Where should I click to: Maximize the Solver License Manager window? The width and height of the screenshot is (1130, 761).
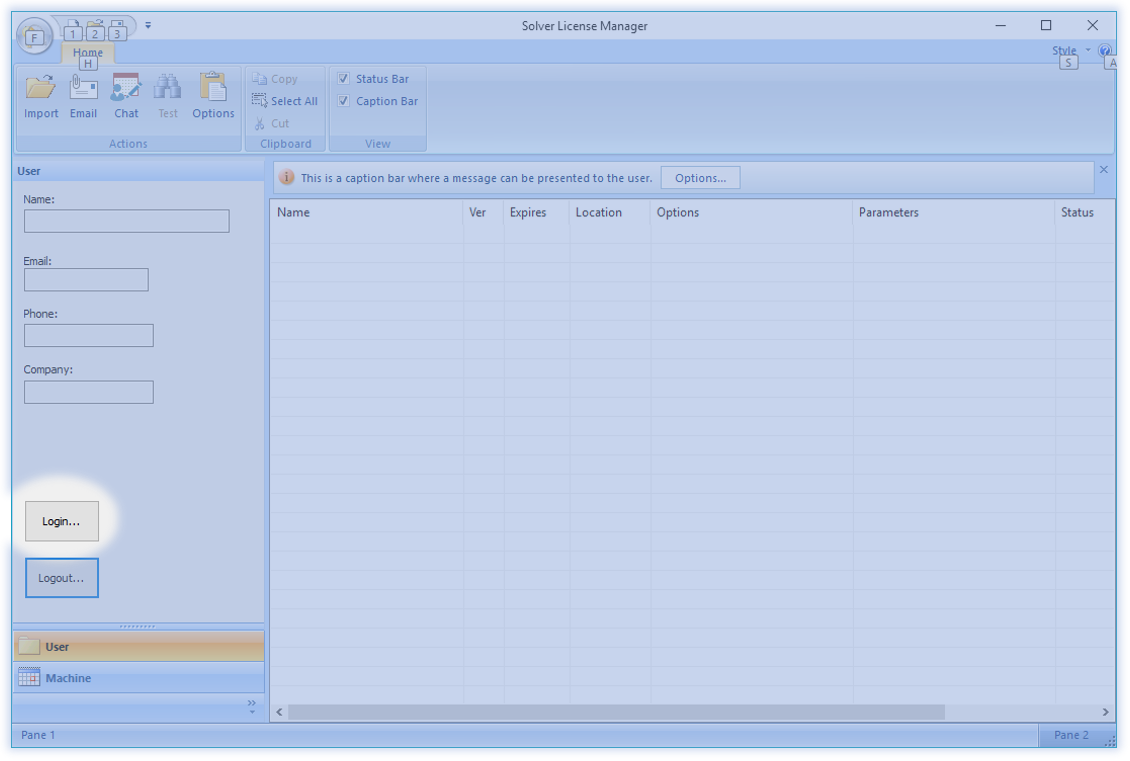click(x=1046, y=25)
